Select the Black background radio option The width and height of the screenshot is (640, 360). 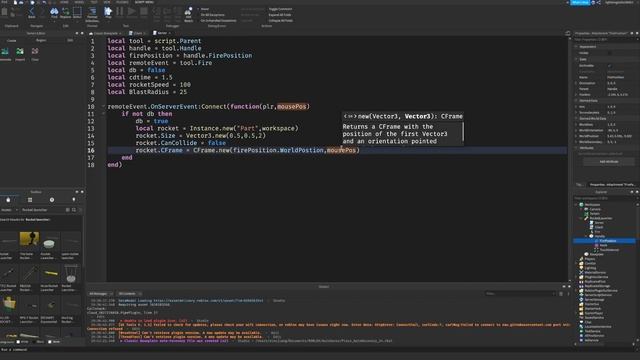pos(34,342)
